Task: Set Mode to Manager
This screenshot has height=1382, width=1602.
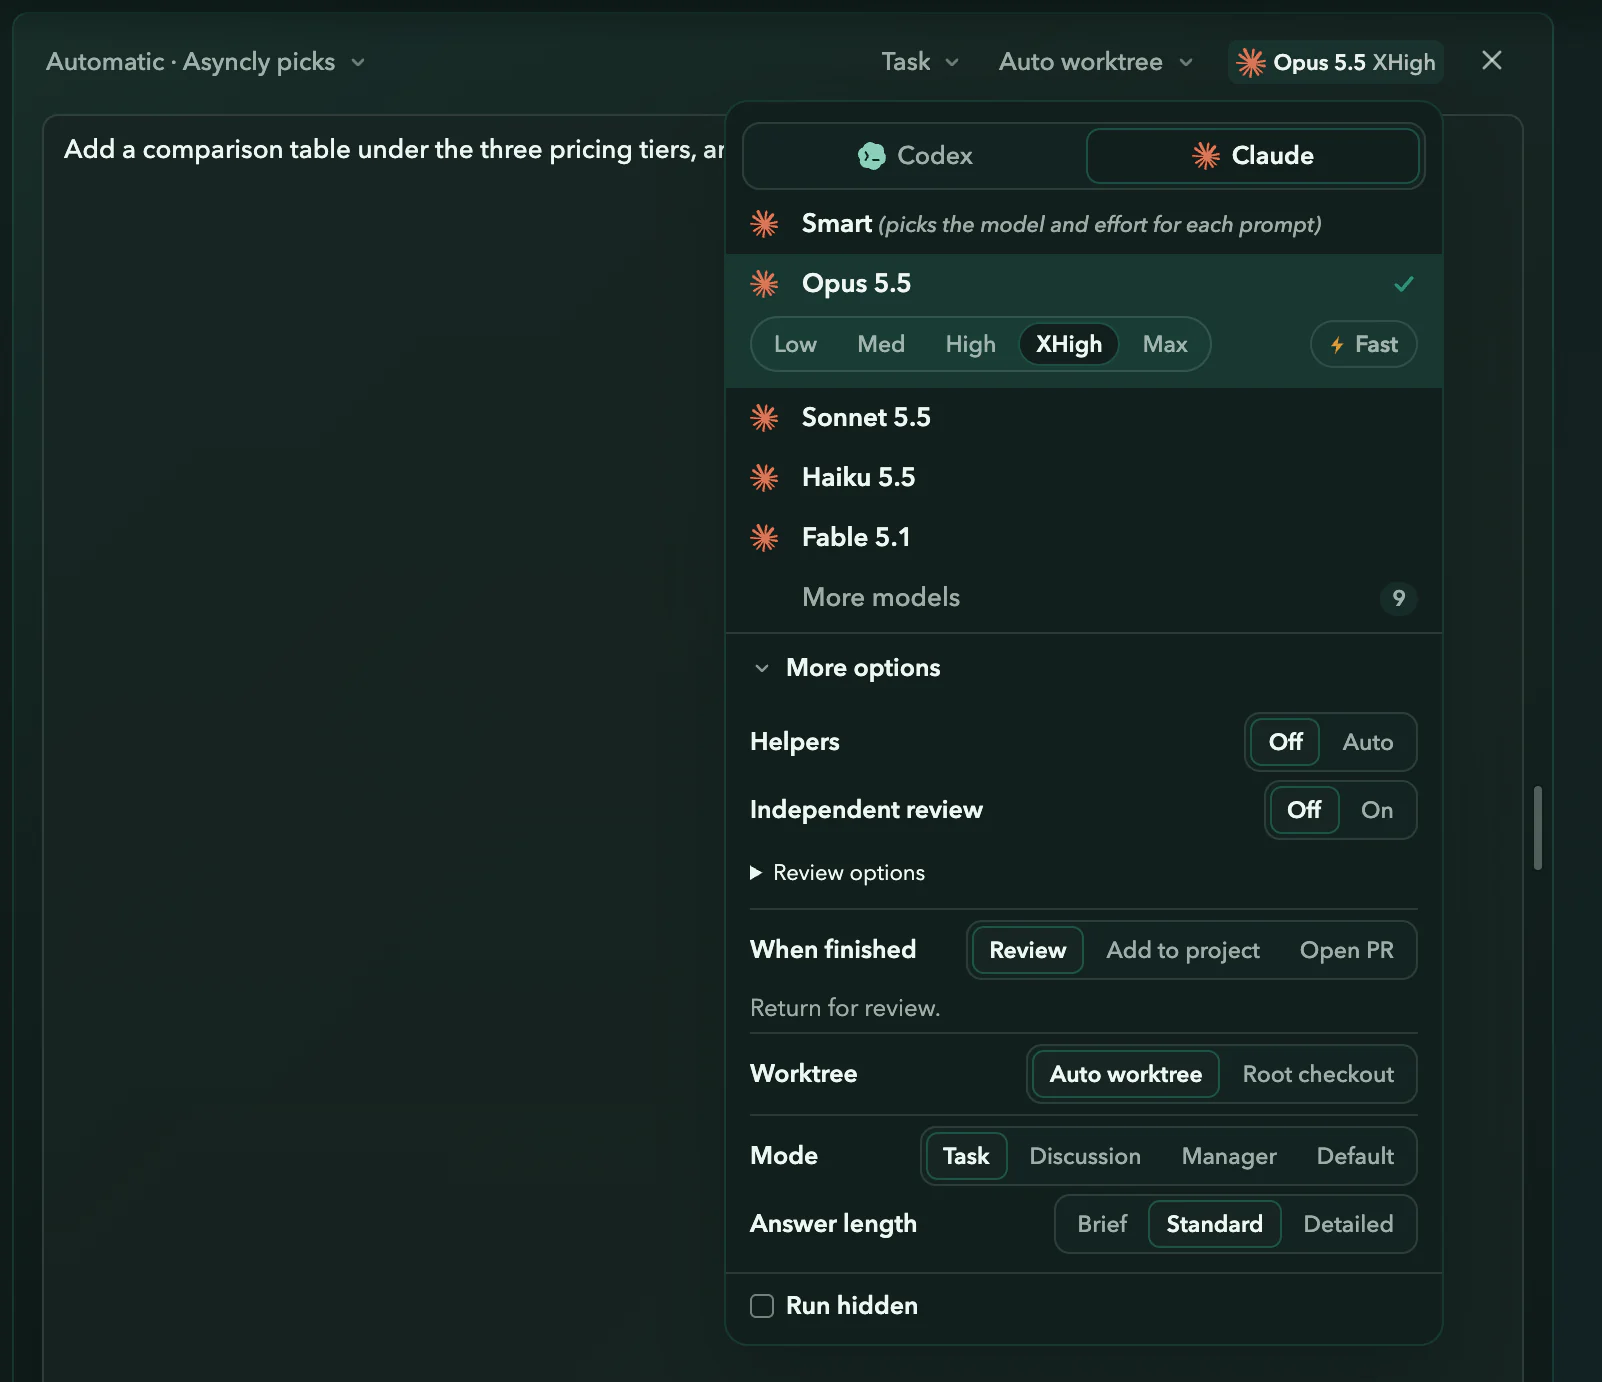Action: pyautogui.click(x=1229, y=1156)
